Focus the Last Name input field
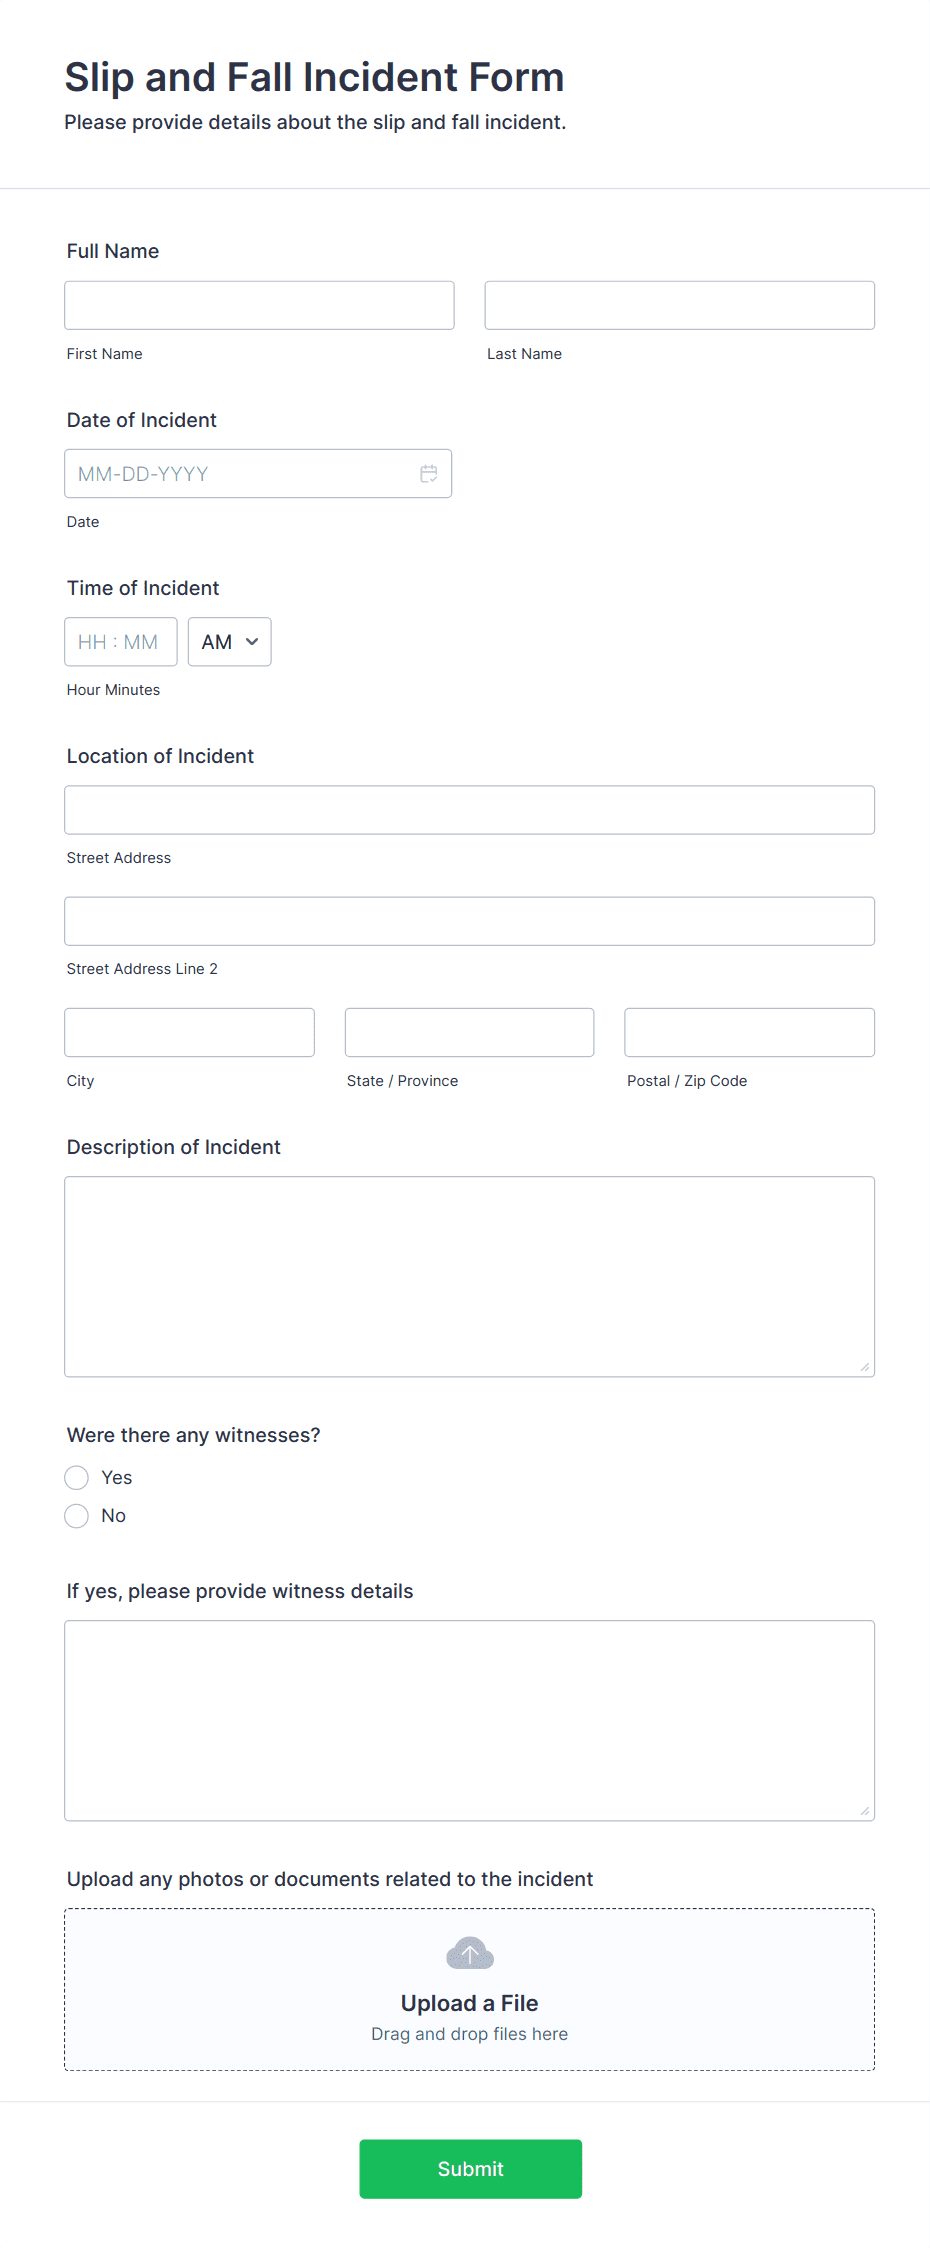 (x=679, y=305)
